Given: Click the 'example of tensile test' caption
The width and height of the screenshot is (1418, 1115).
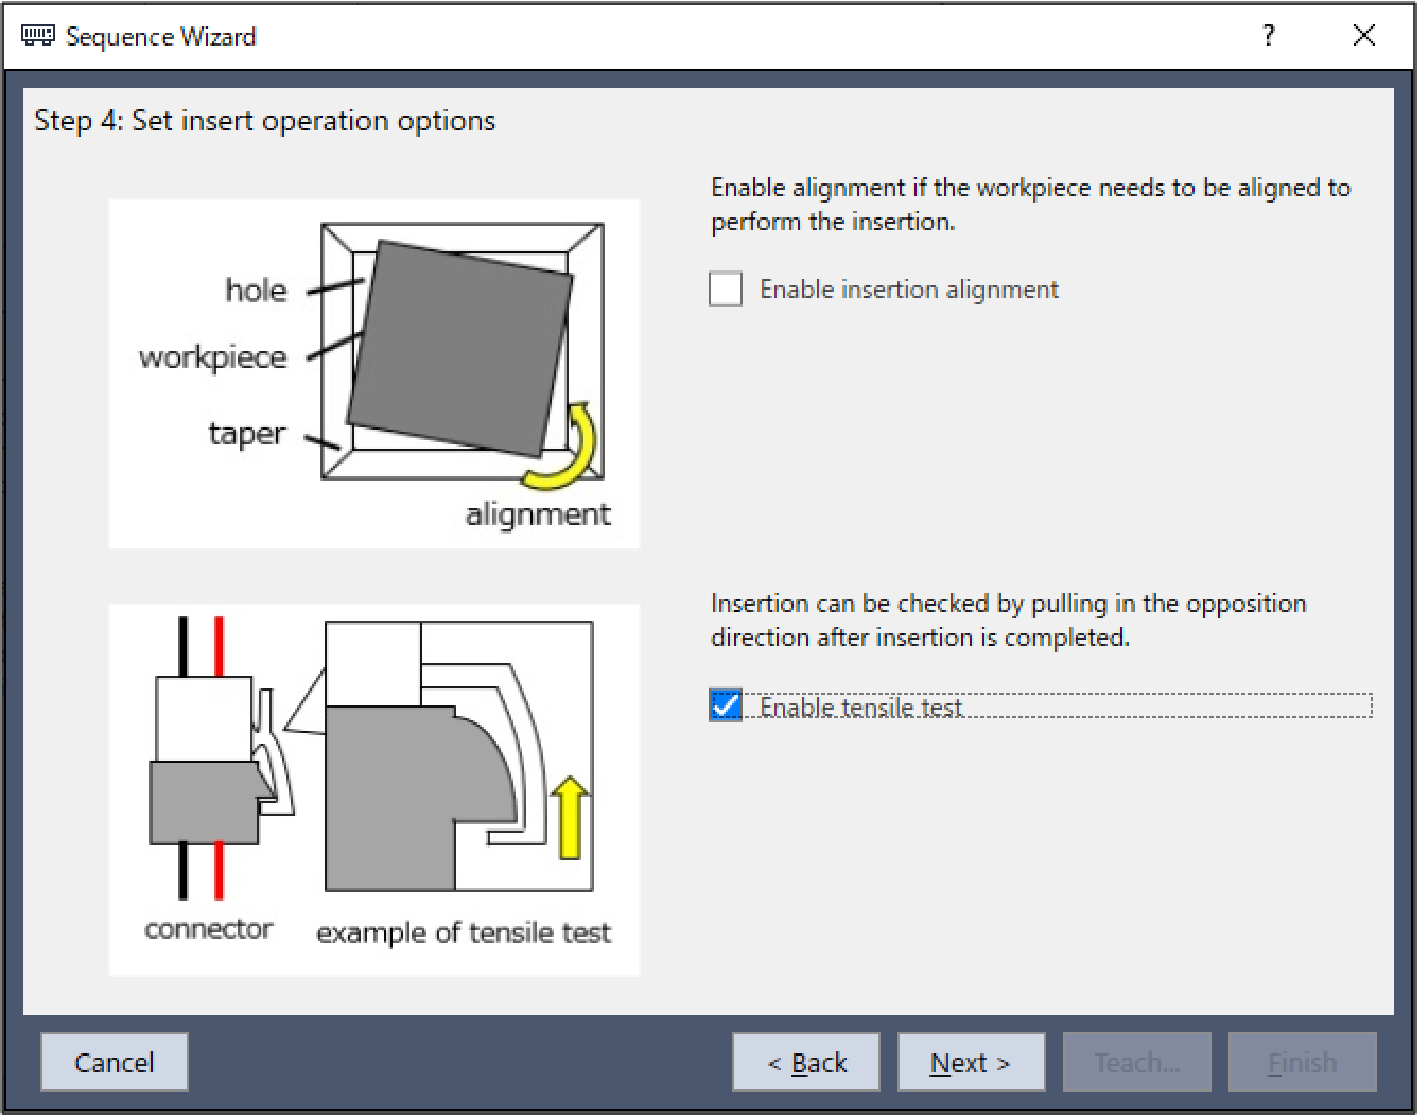Looking at the screenshot, I should 463,933.
